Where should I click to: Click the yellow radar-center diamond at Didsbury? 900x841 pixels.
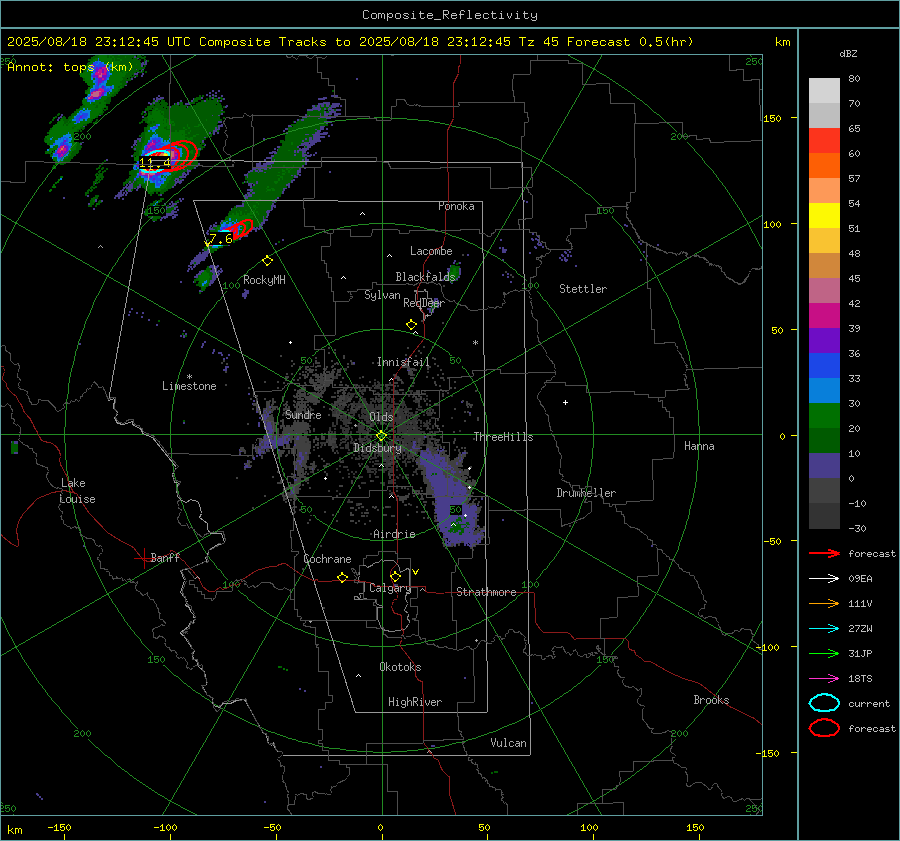[382, 436]
